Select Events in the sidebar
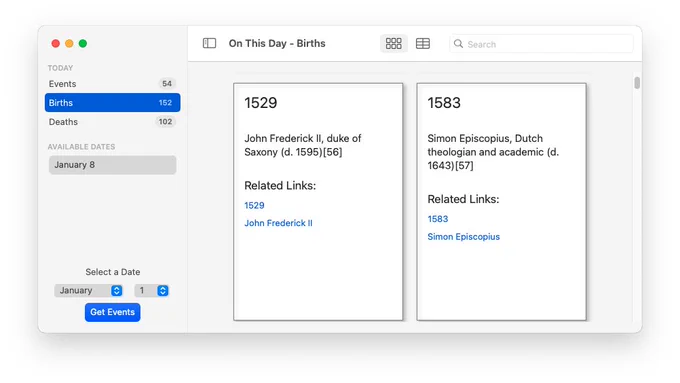 coord(112,84)
